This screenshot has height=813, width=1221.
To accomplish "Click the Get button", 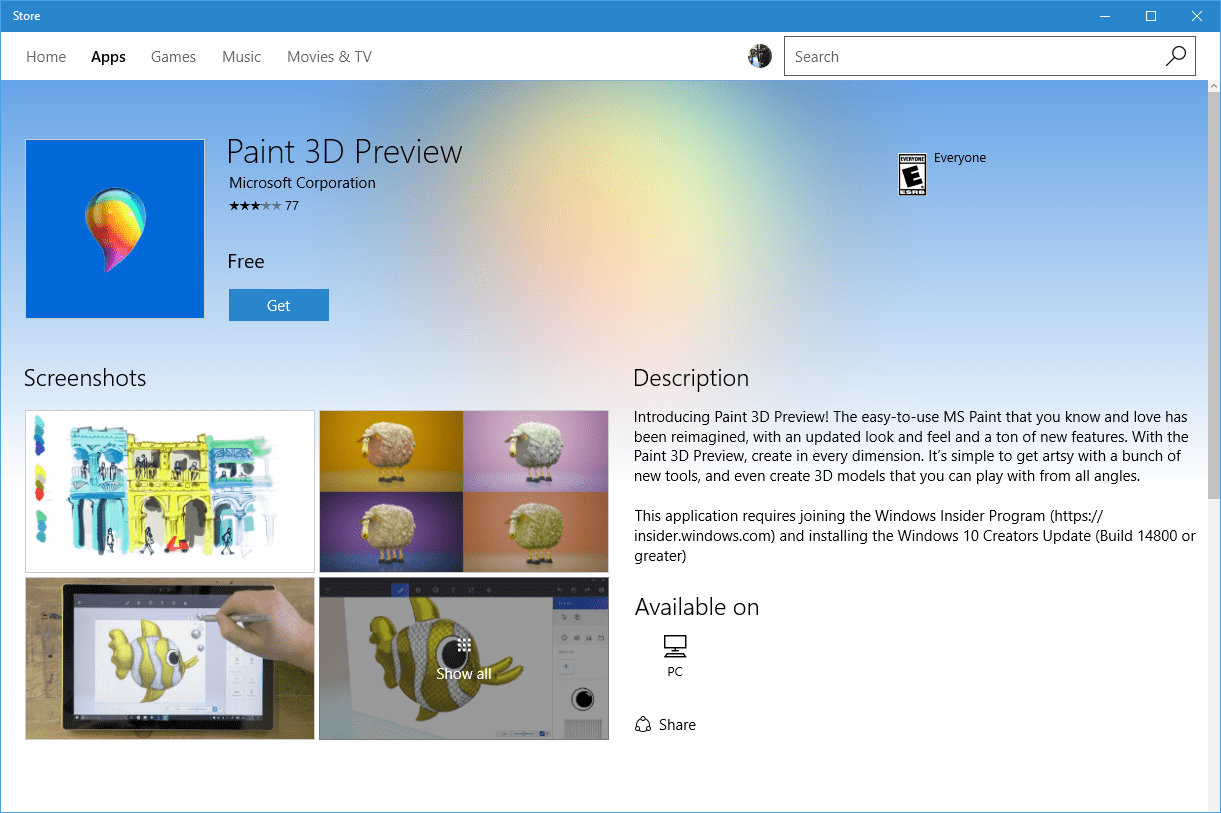I will click(x=278, y=305).
